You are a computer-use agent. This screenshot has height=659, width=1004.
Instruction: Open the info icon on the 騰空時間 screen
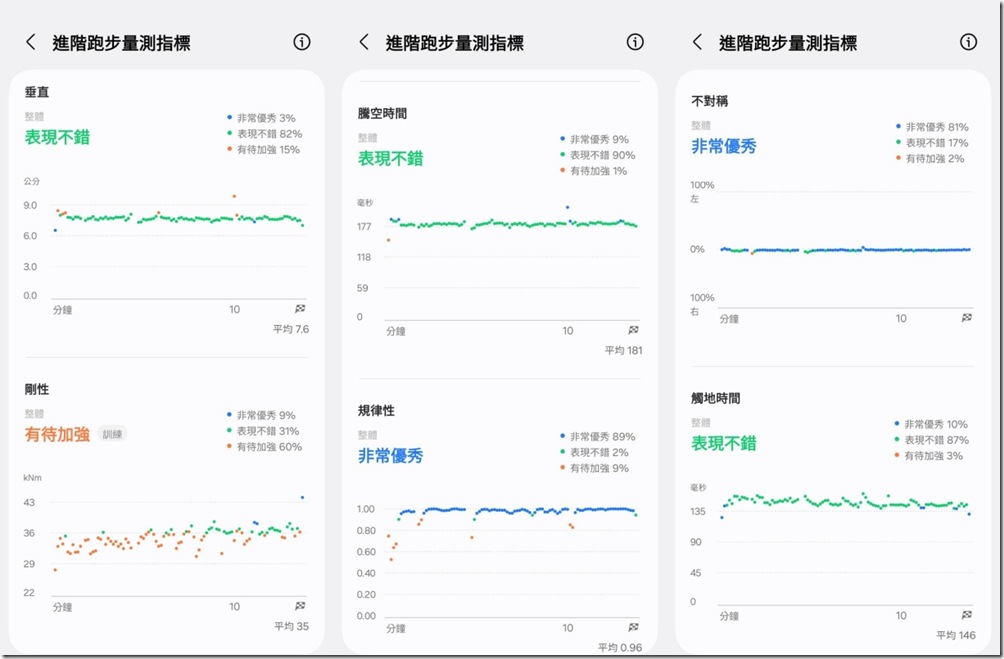click(x=635, y=42)
